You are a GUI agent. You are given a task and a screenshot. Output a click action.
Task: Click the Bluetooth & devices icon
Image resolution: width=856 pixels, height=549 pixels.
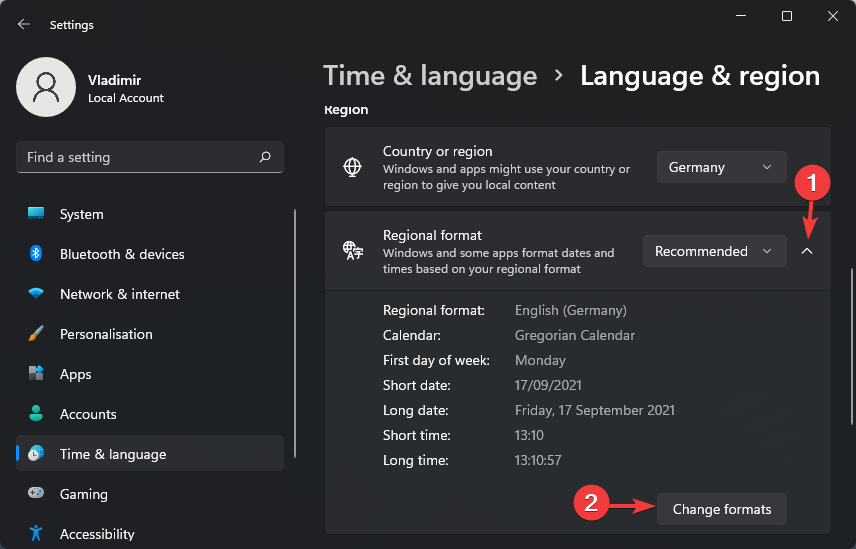click(36, 254)
